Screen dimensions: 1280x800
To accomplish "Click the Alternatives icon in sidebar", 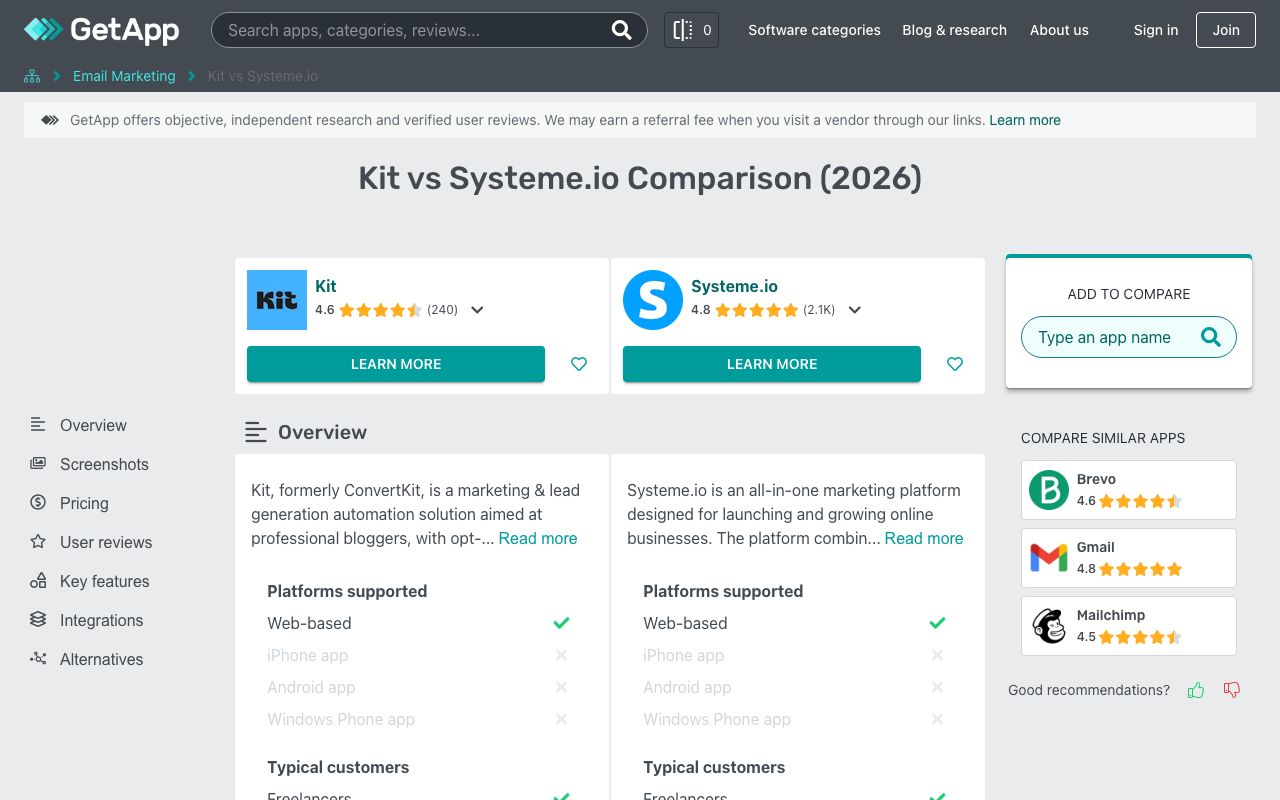I will 38,659.
